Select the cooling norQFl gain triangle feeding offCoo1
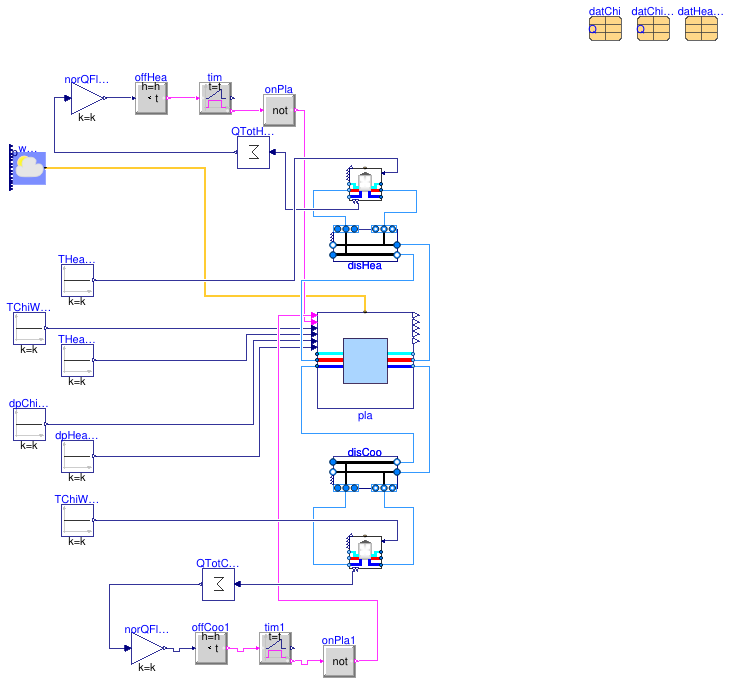The image size is (729, 684). 147,648
